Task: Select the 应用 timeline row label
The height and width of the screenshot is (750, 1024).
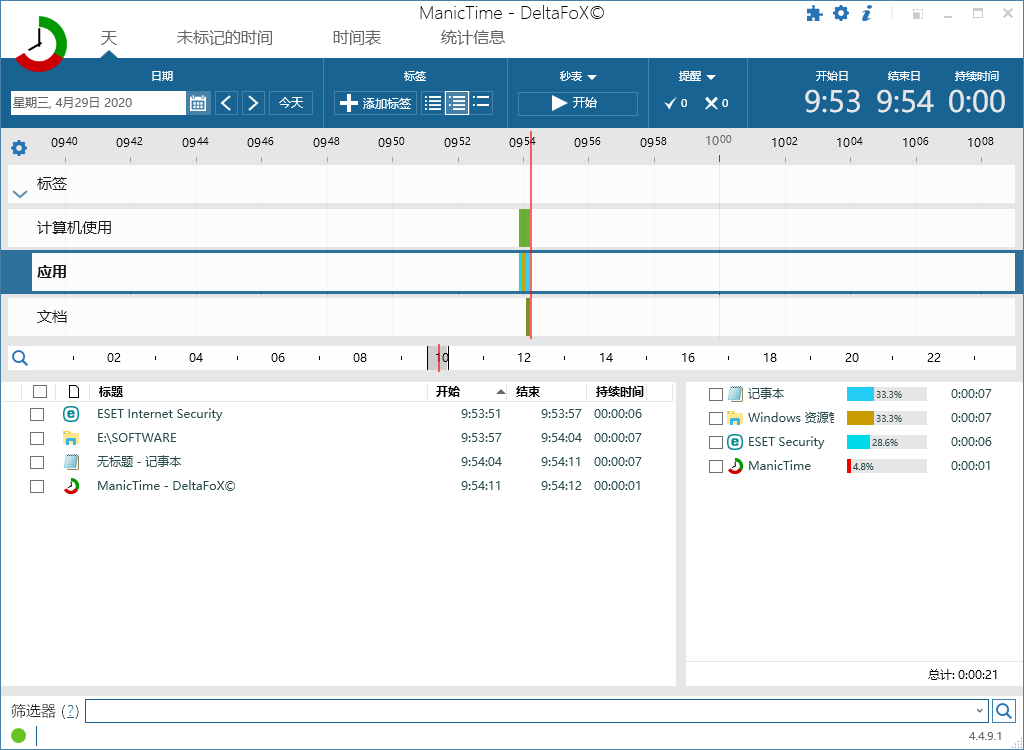Action: point(52,272)
